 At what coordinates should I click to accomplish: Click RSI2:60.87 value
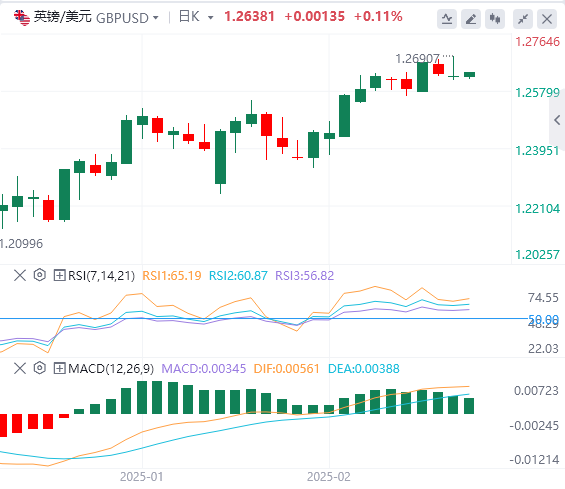pyautogui.click(x=238, y=276)
